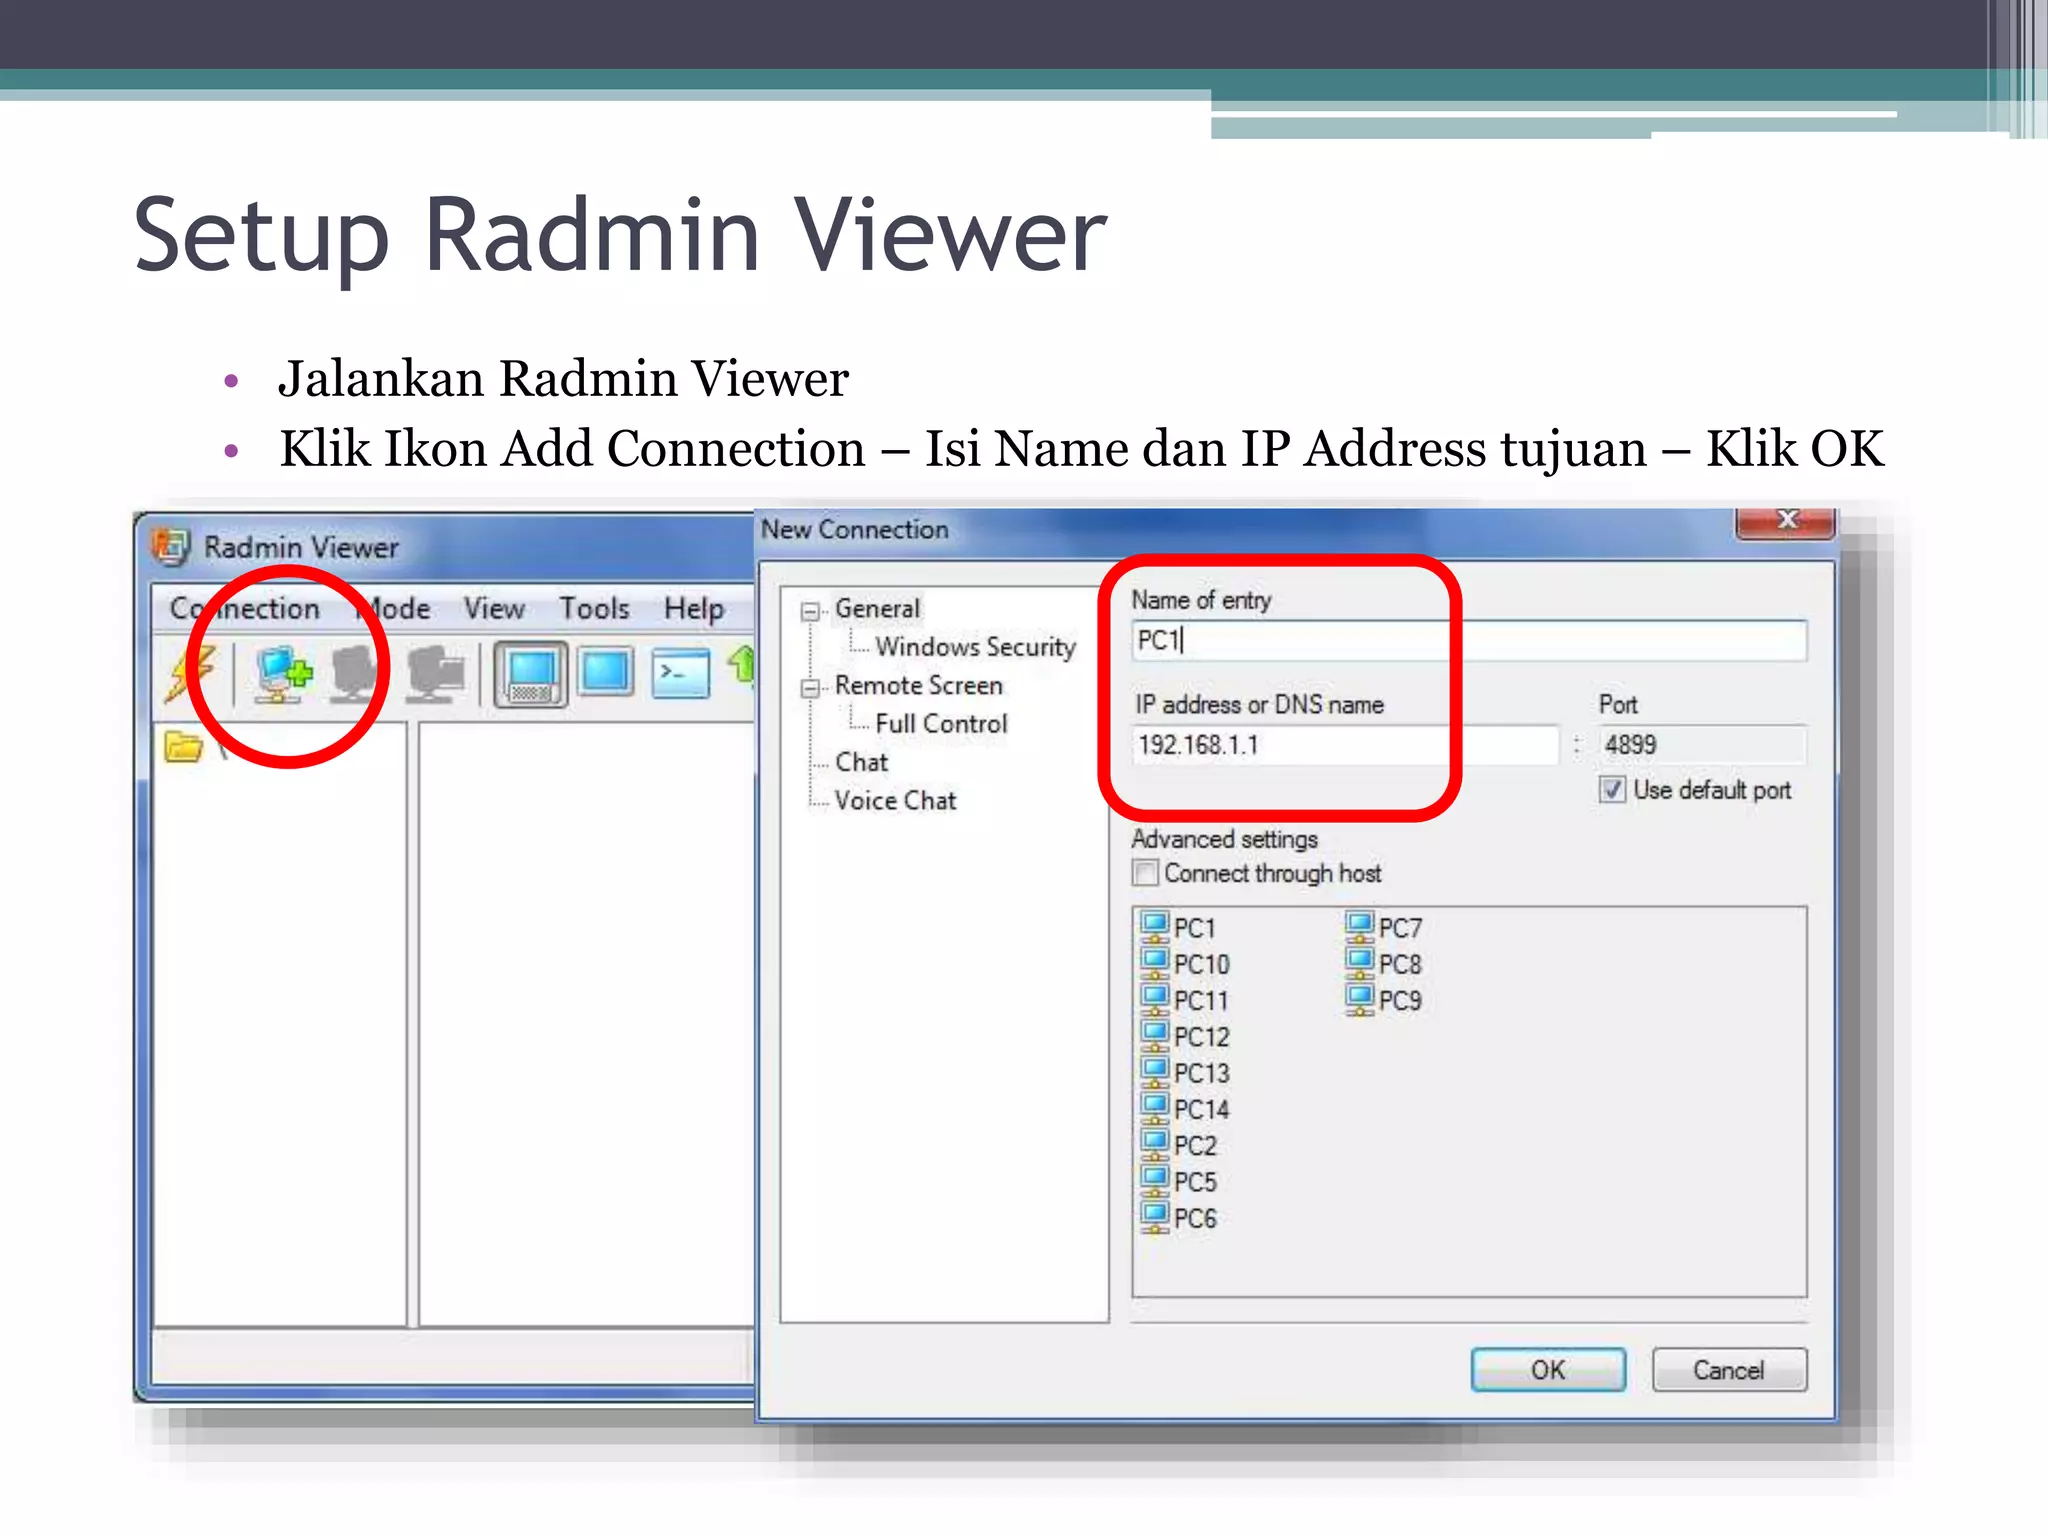Enable Connect through host checkbox

click(1146, 873)
